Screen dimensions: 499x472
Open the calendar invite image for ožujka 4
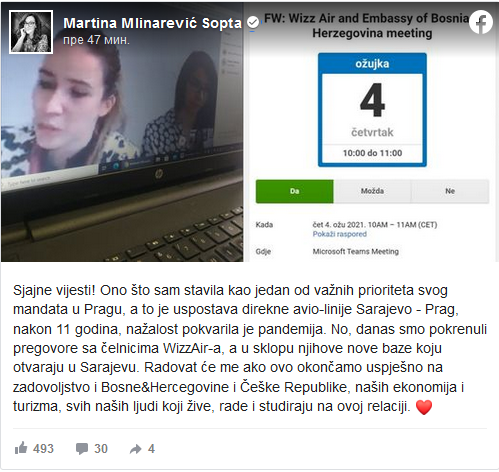(x=372, y=132)
